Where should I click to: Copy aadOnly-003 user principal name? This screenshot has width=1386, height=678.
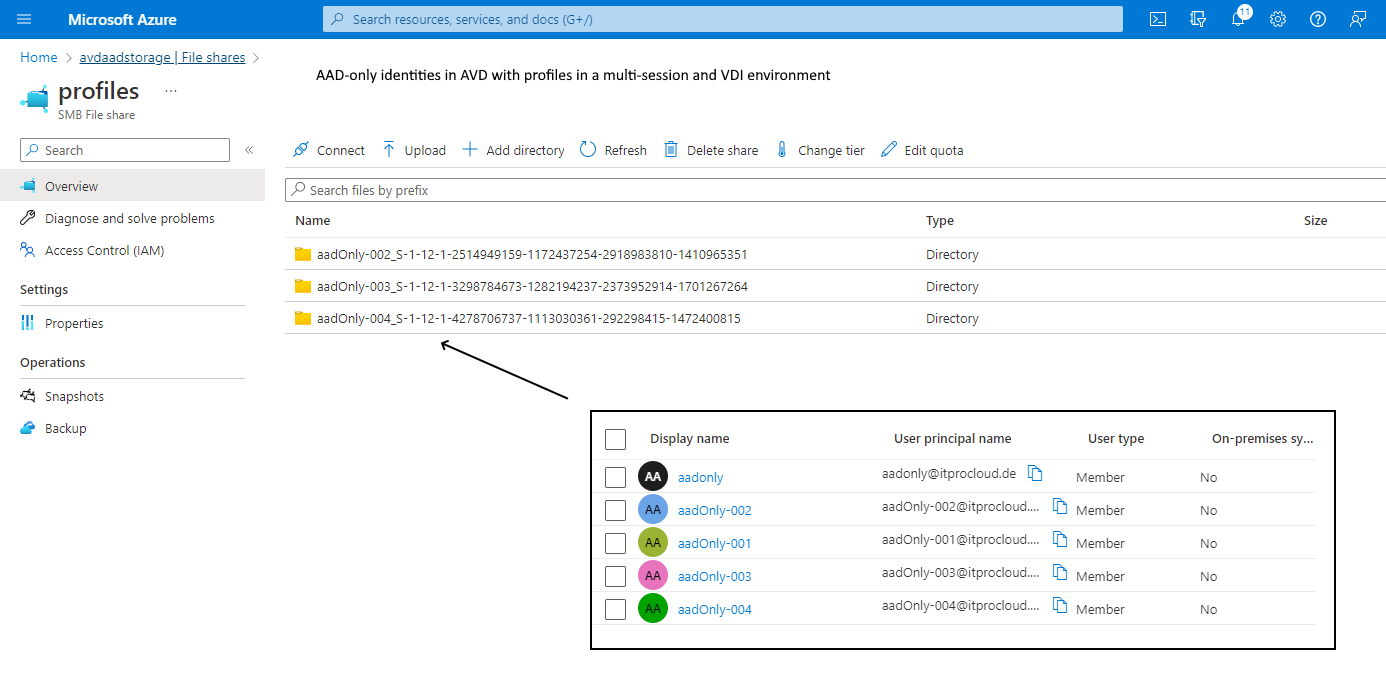tap(1060, 573)
